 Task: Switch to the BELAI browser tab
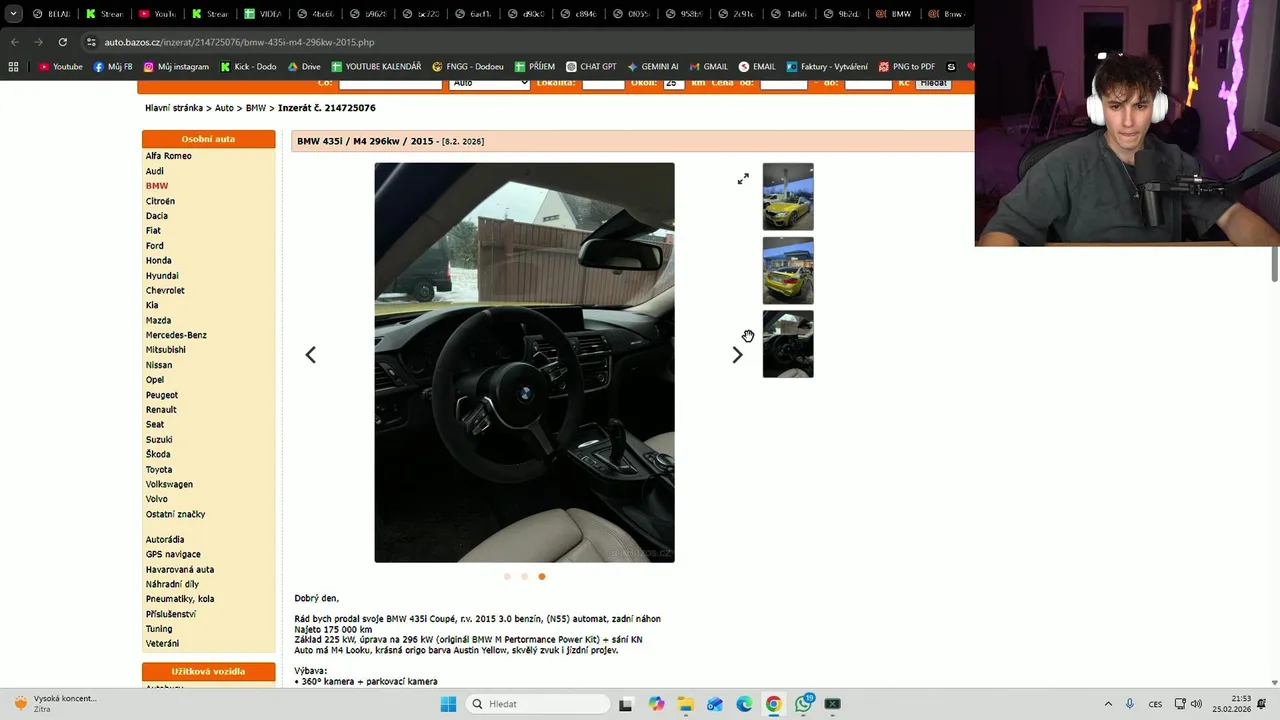click(x=51, y=14)
